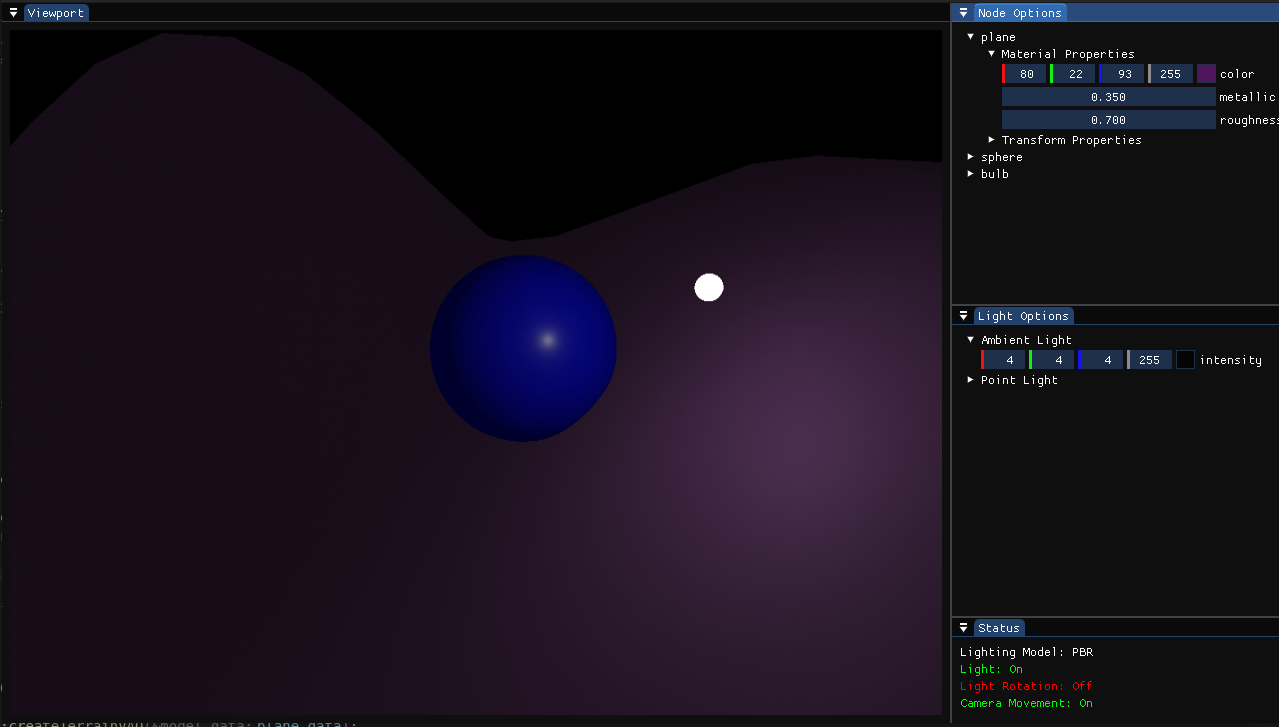
Task: Collapse the plane tree node
Action: tap(970, 37)
